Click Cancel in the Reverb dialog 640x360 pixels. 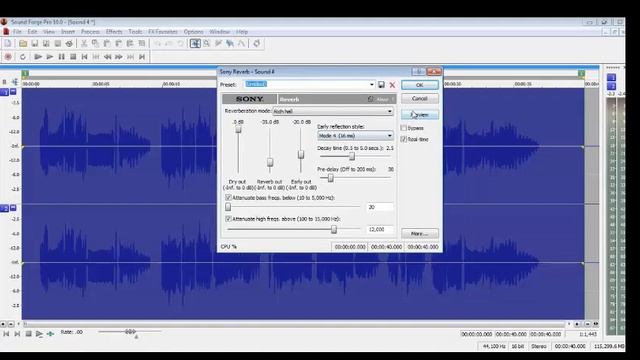420,98
